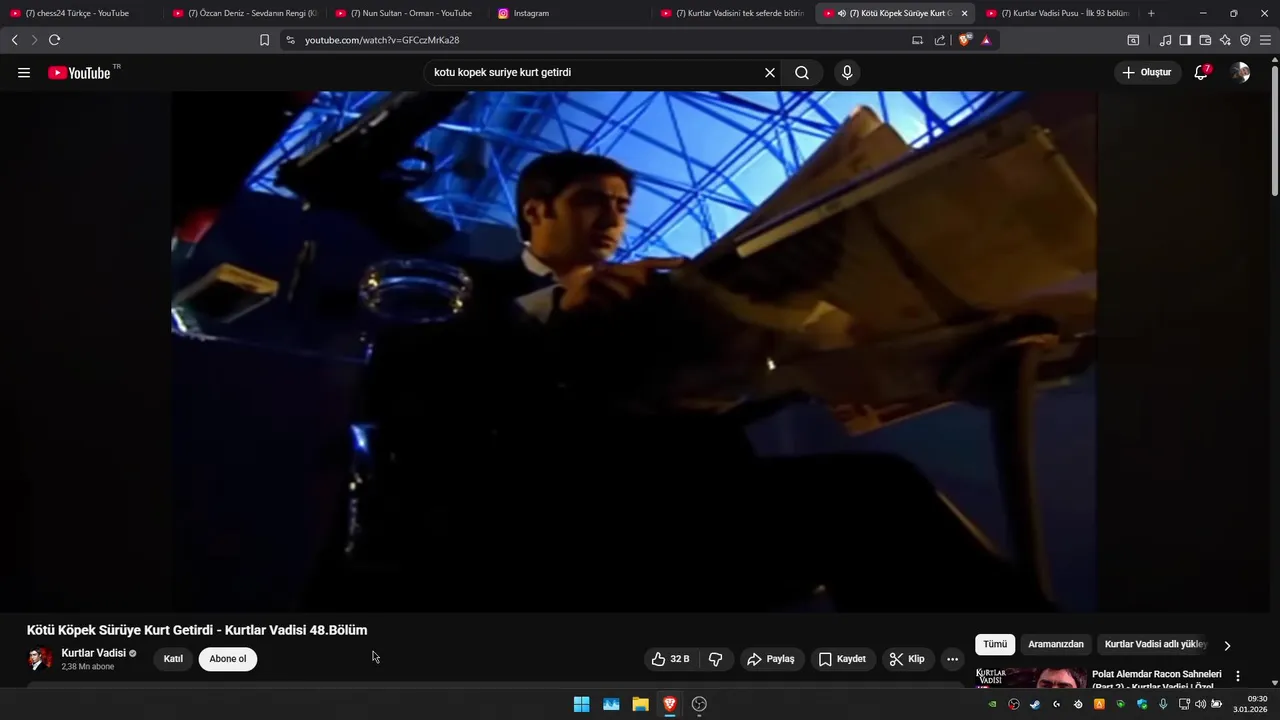Like the video with thumbs up
This screenshot has height=720, width=1280.
[x=670, y=659]
